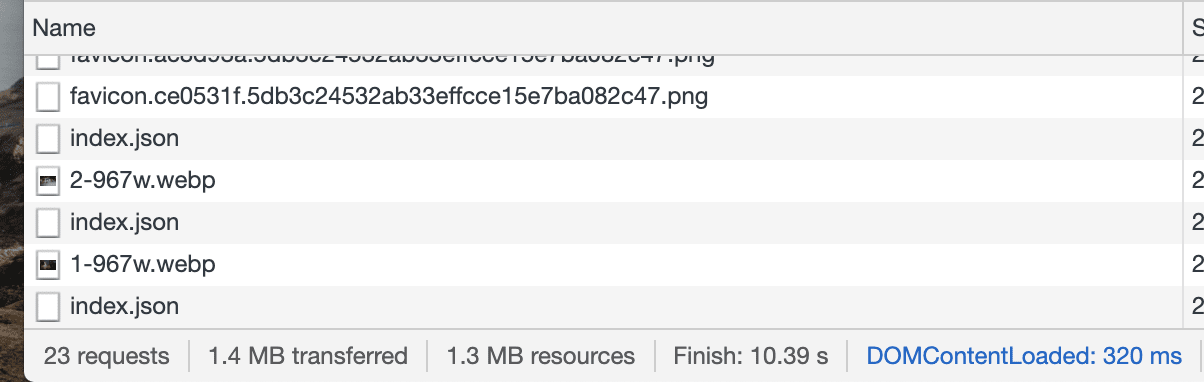Select index.json between the two webp files
1204x382 pixels.
124,223
